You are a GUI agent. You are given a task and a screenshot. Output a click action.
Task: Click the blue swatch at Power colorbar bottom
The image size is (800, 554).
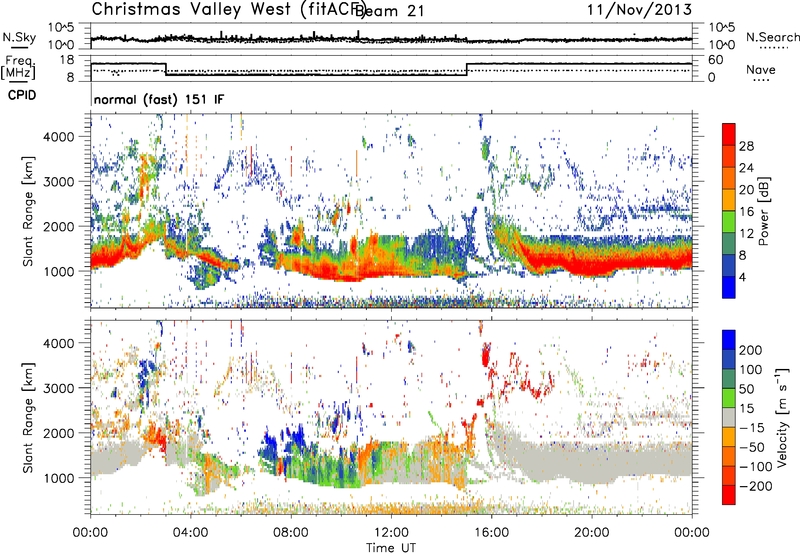[729, 287]
